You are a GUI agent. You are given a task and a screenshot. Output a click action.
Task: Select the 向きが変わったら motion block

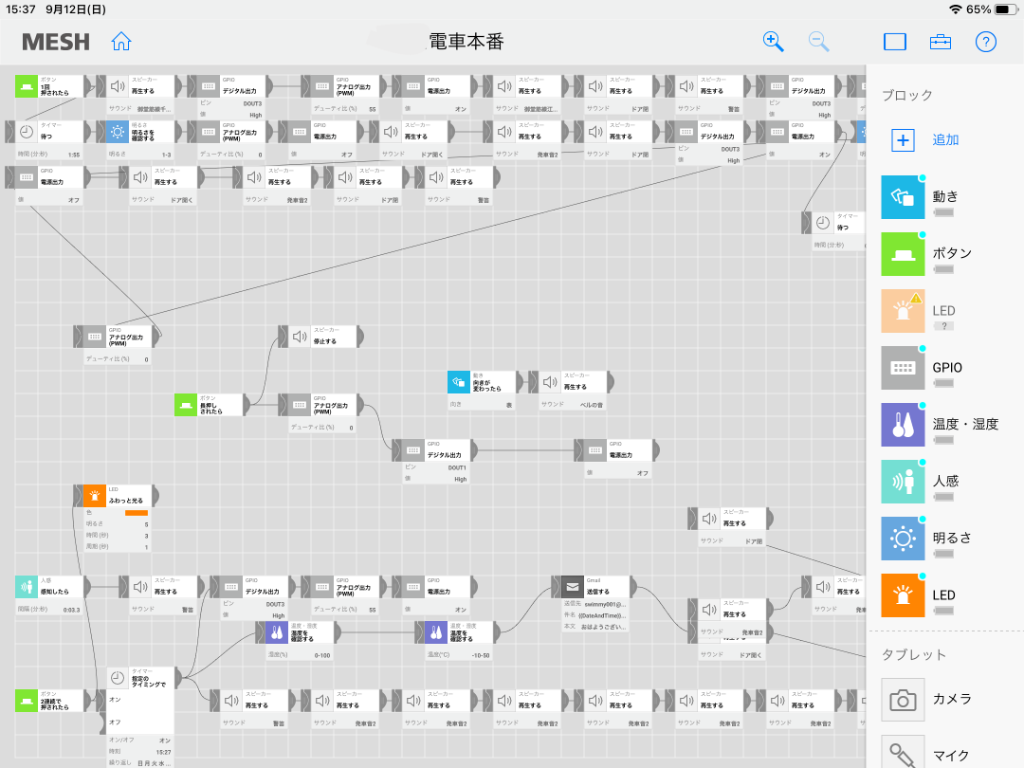(482, 382)
